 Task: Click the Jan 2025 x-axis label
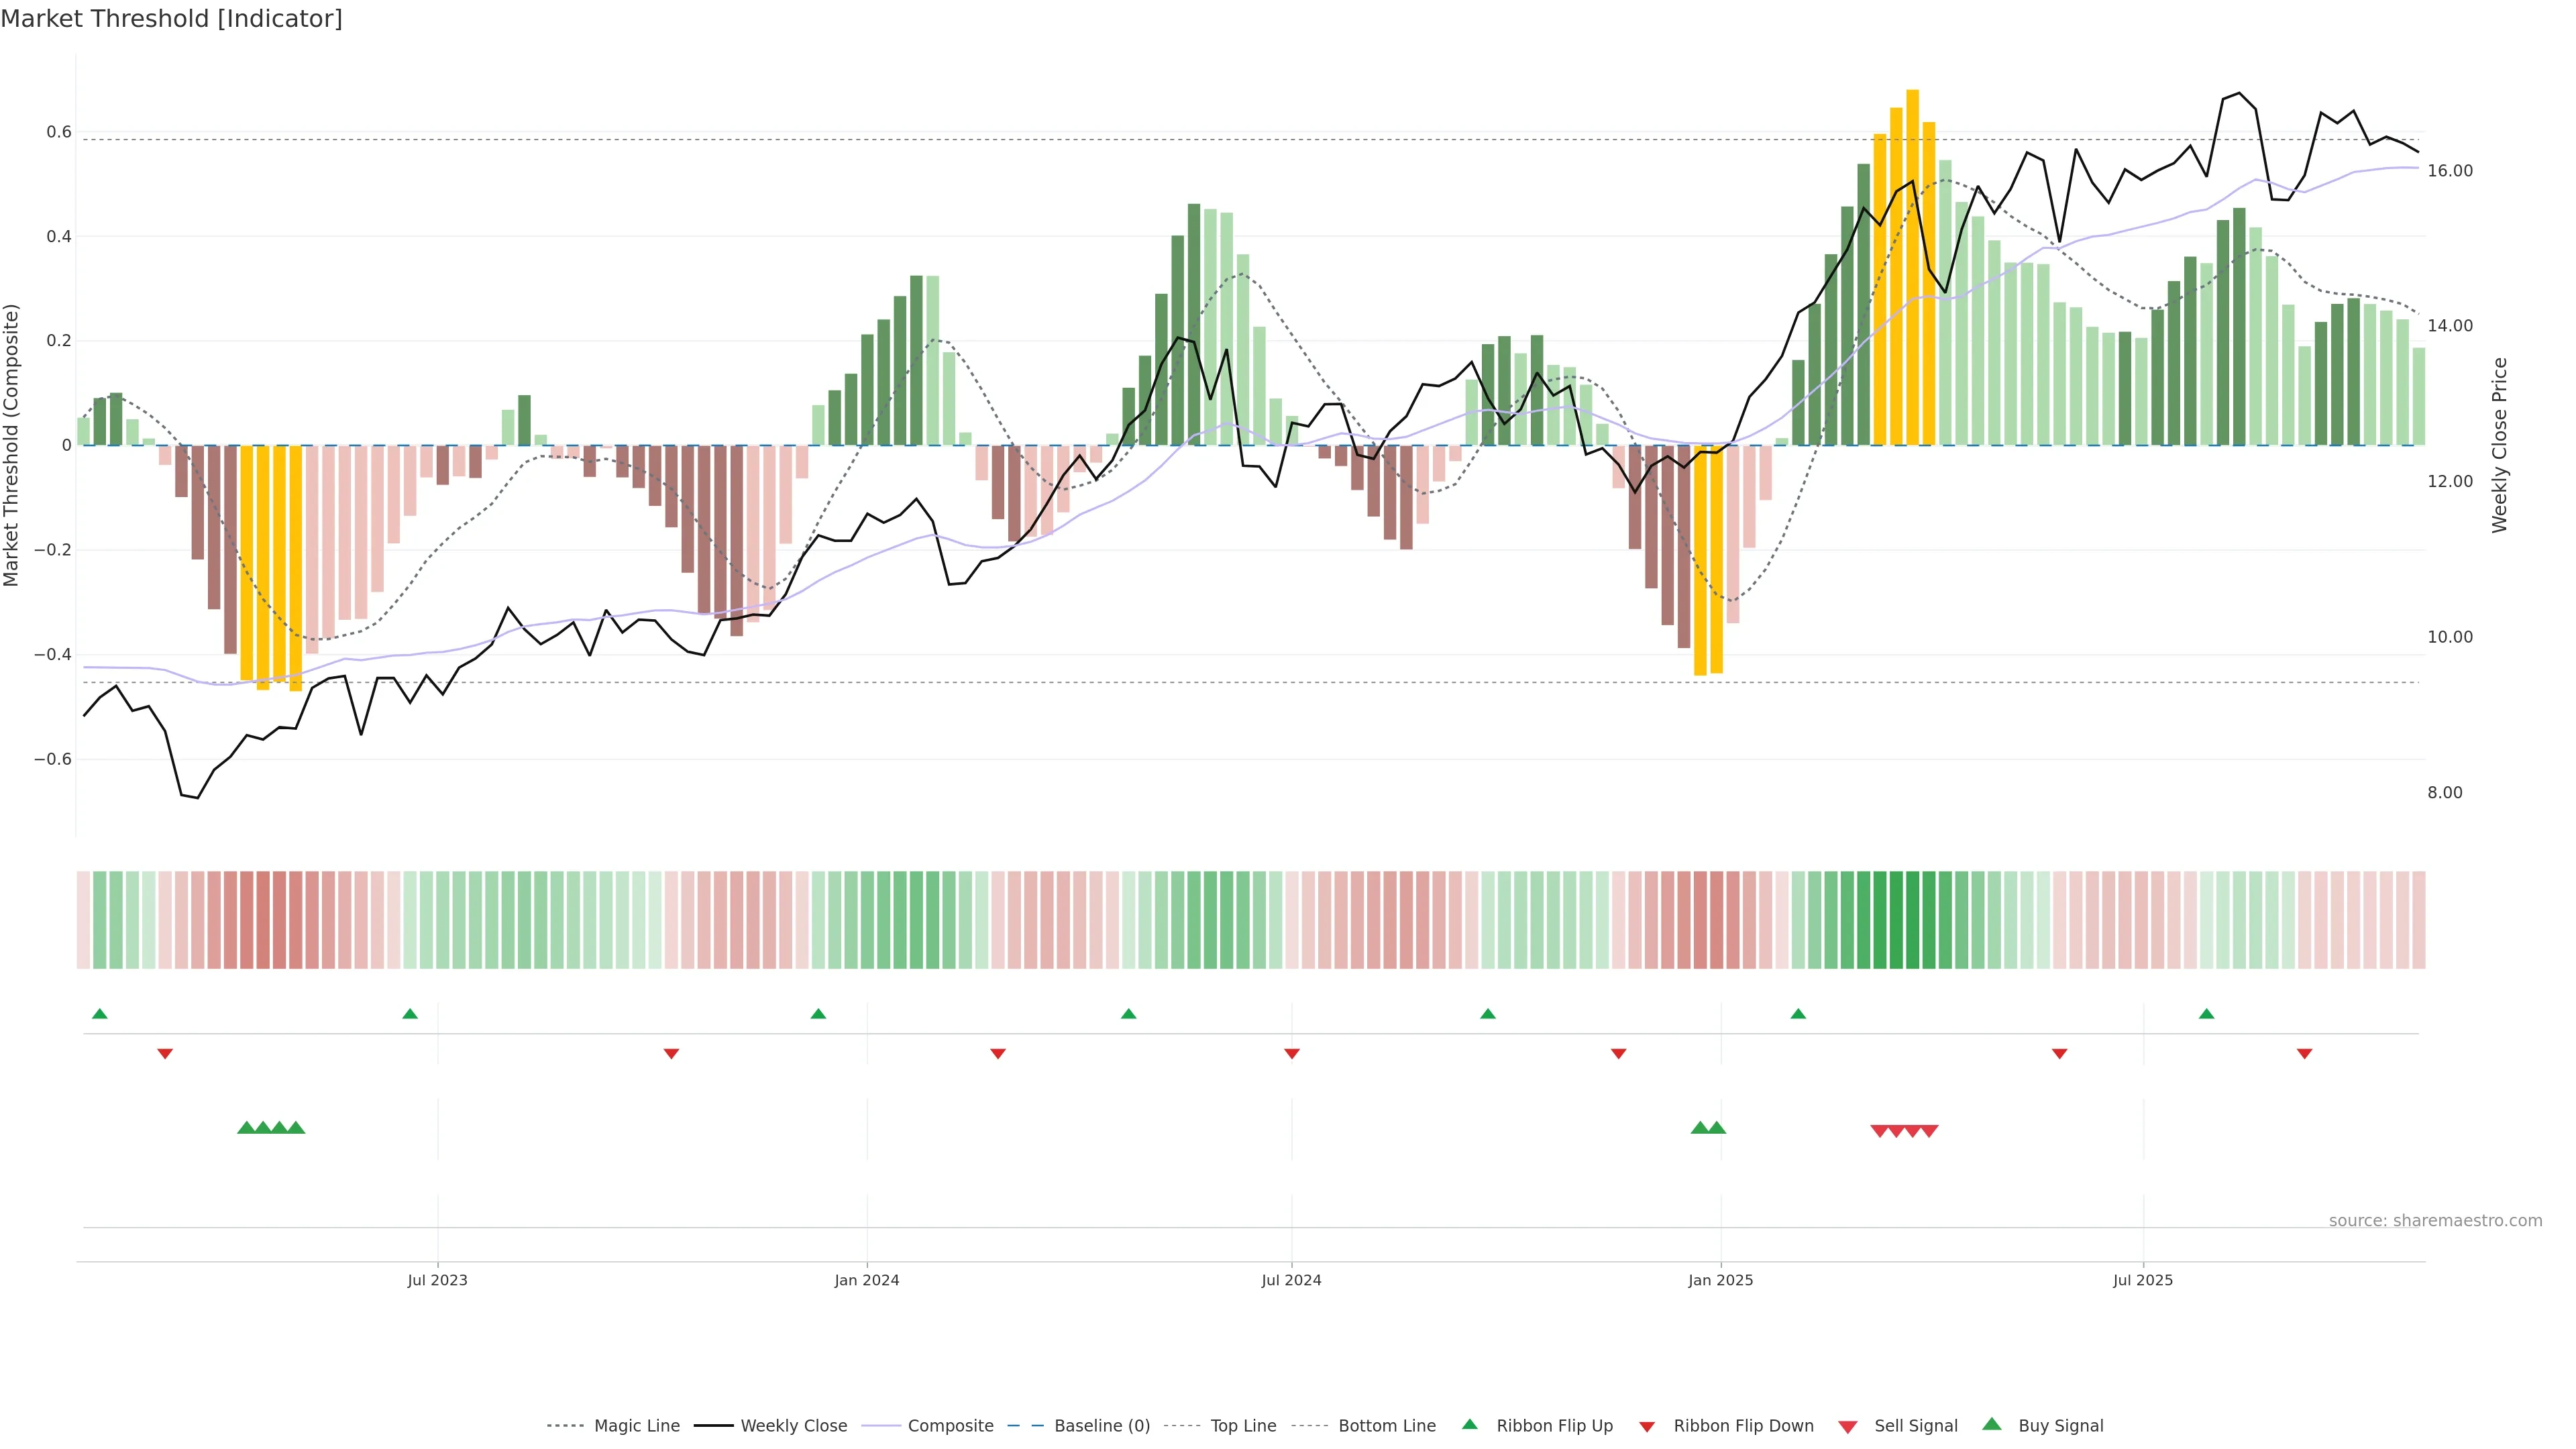click(1720, 1280)
